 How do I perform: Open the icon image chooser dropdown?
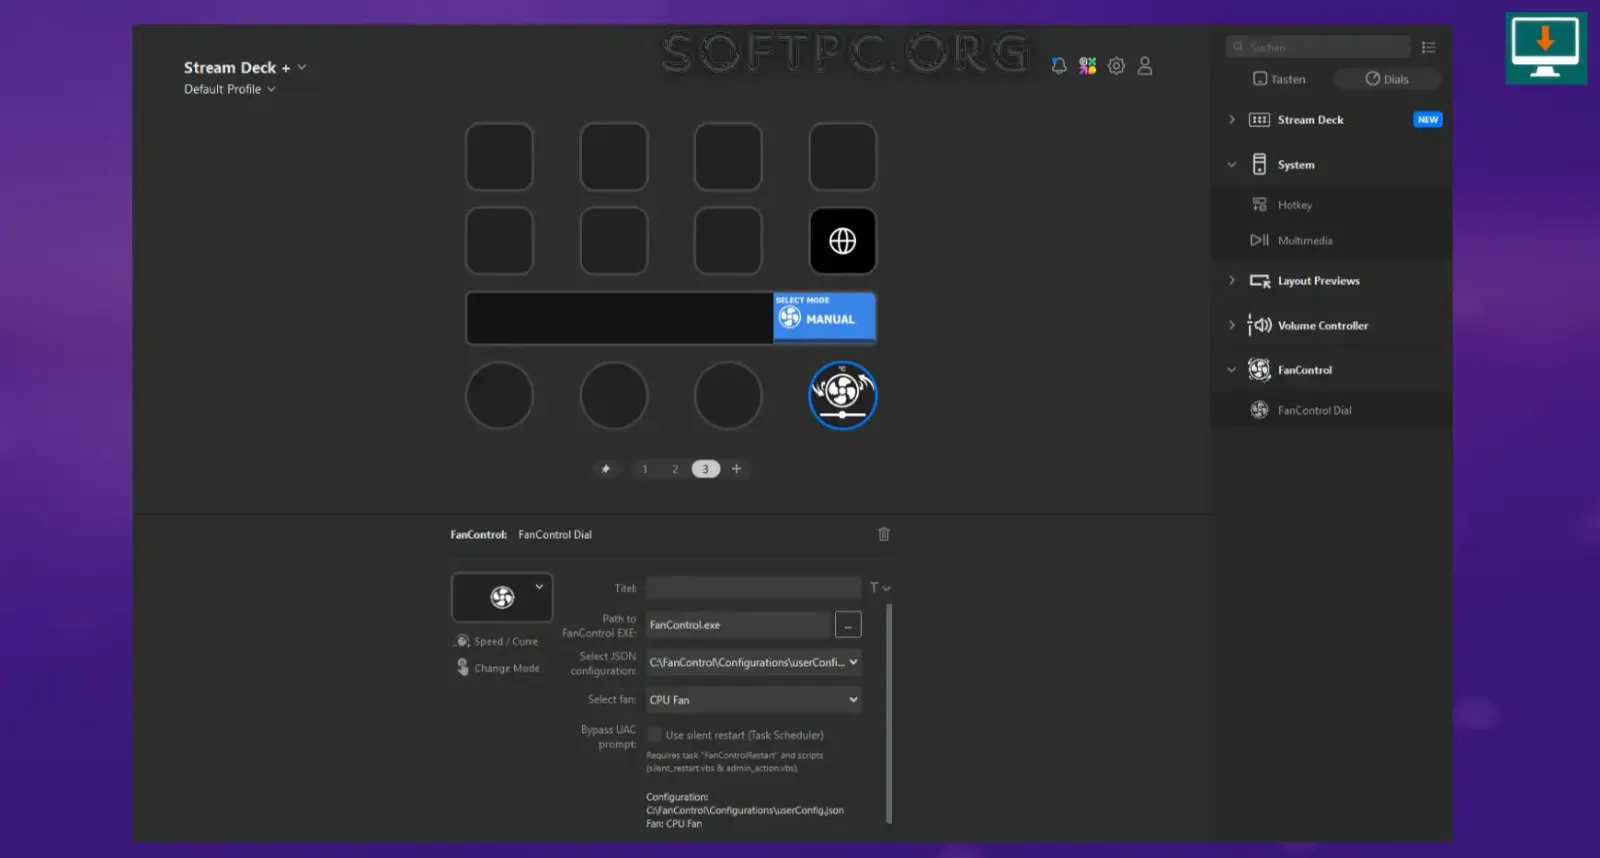tap(539, 587)
